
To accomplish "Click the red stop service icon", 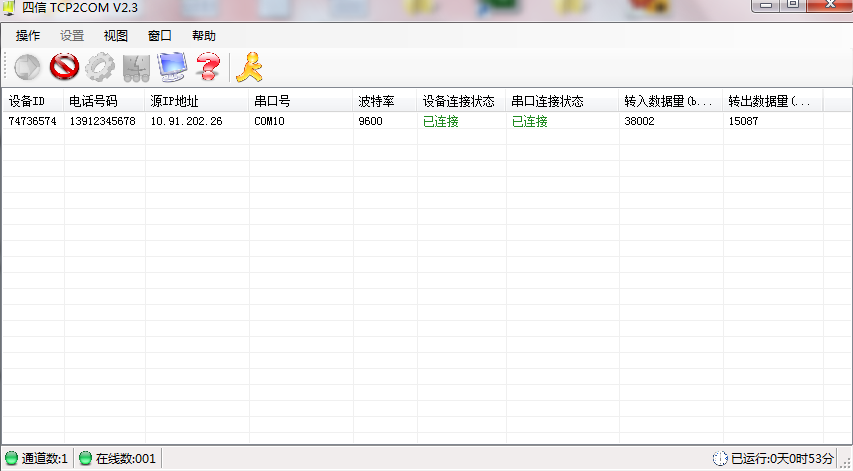I will (64, 67).
